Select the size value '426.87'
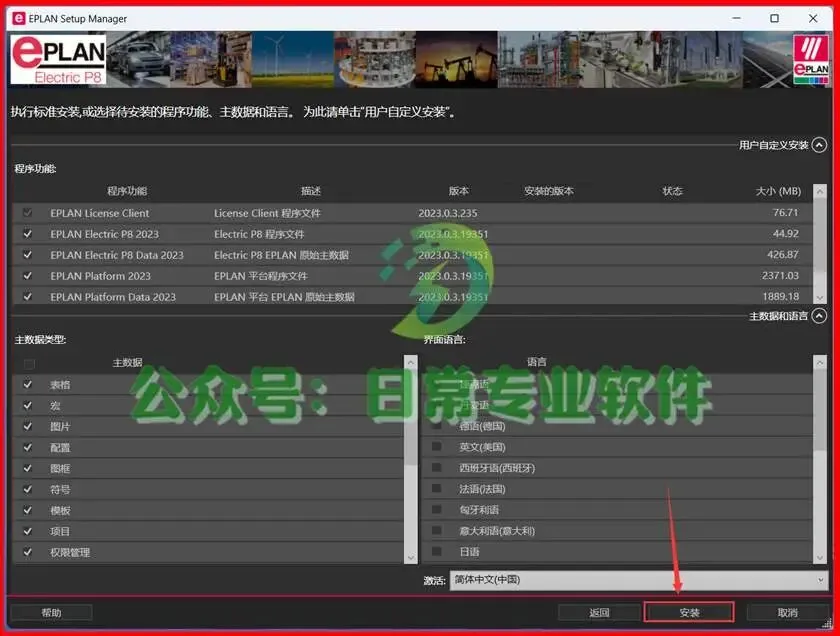 tap(783, 255)
